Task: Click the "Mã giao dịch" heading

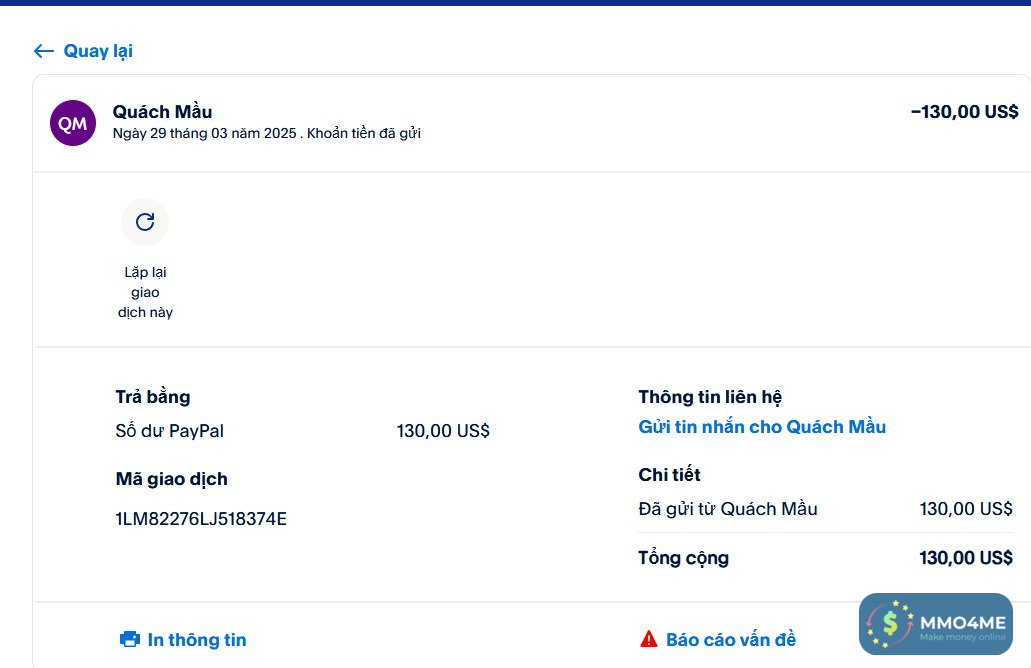Action: coord(172,479)
